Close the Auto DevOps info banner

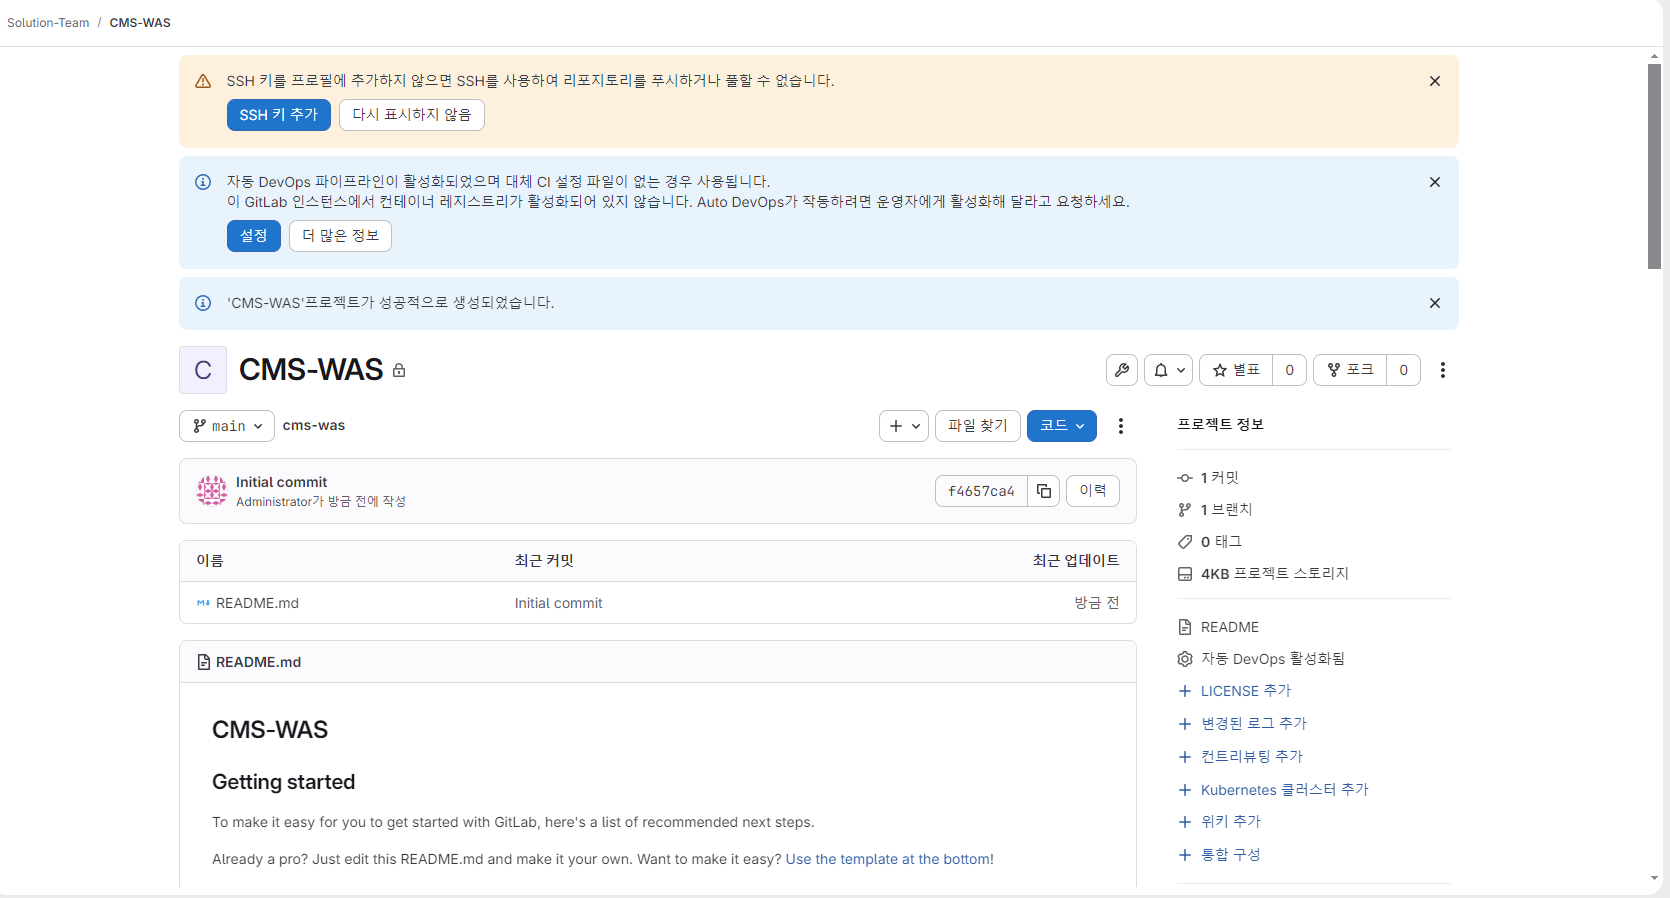1434,182
